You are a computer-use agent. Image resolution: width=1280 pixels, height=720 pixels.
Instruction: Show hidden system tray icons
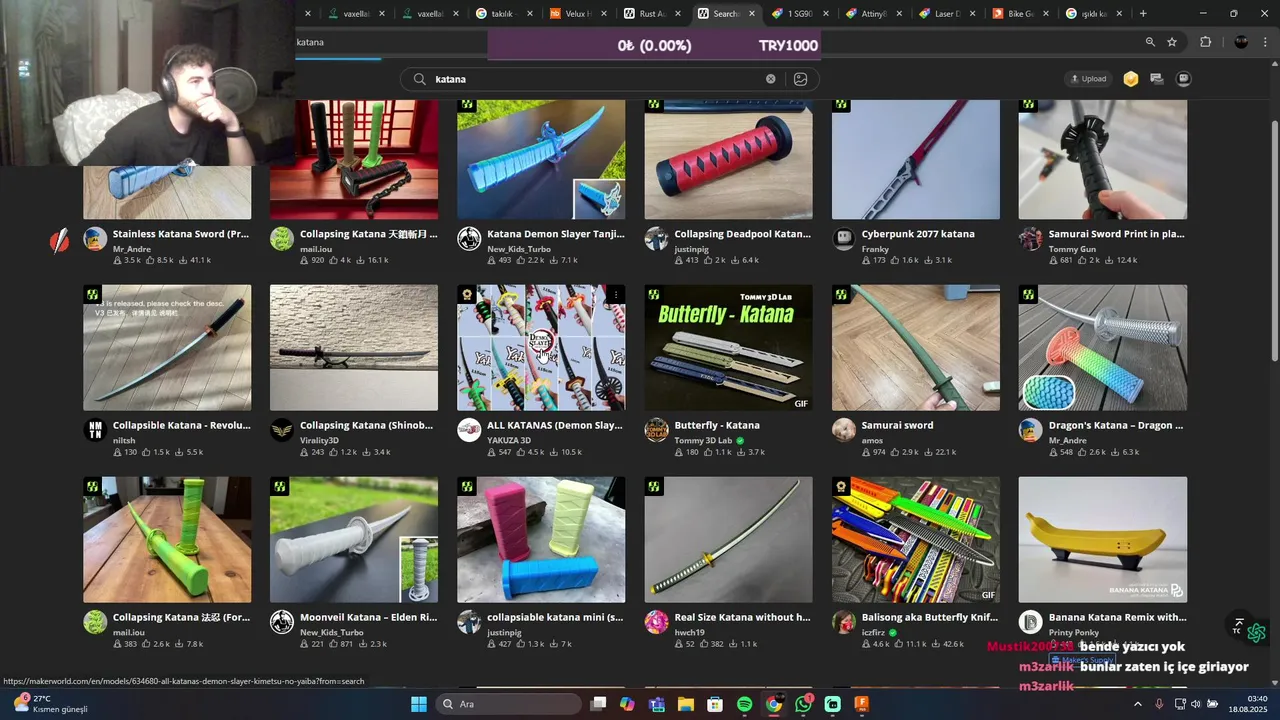[x=1137, y=704]
